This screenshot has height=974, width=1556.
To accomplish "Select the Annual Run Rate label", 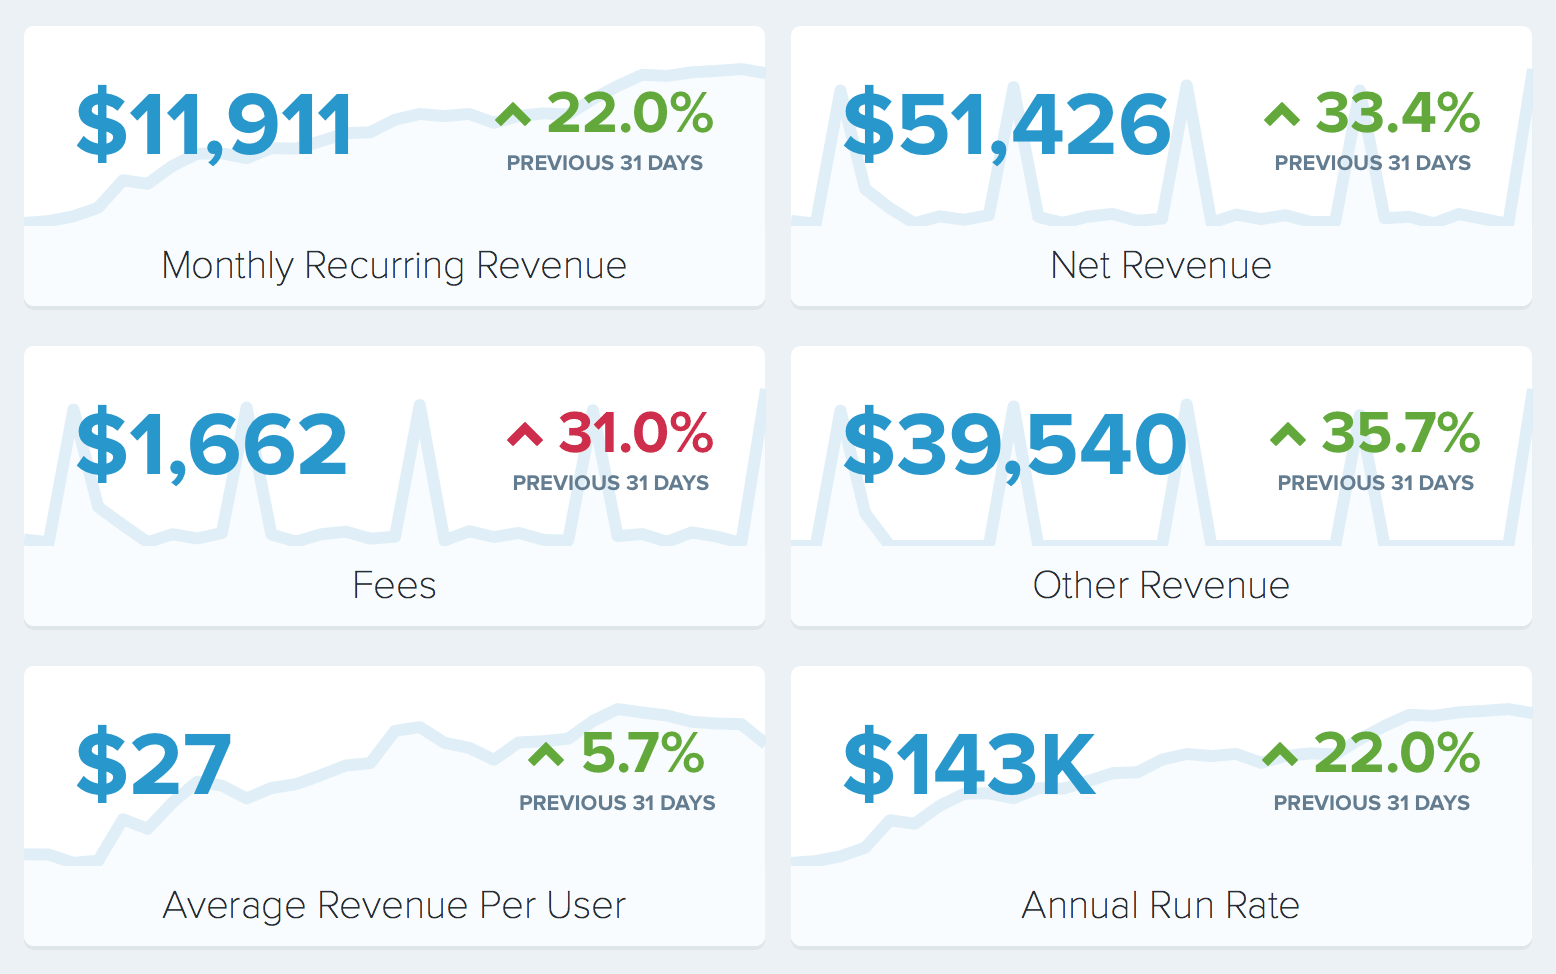I will tap(1160, 905).
